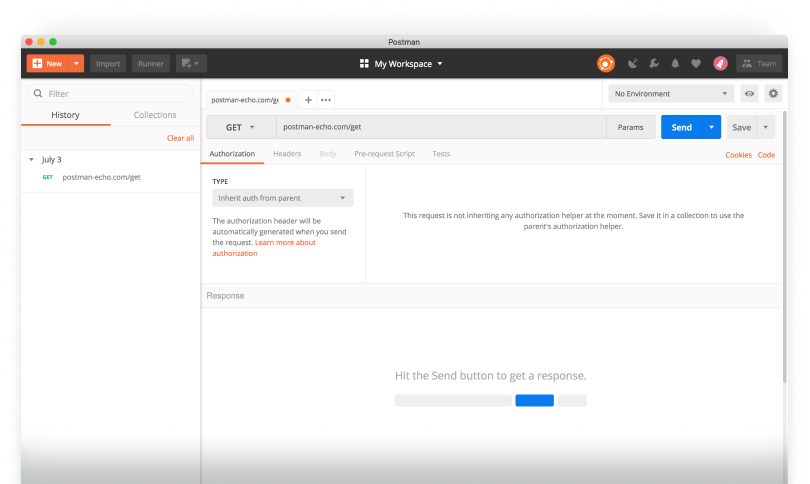Open the wrench settings icon
This screenshot has height=484, width=810.
coord(654,64)
